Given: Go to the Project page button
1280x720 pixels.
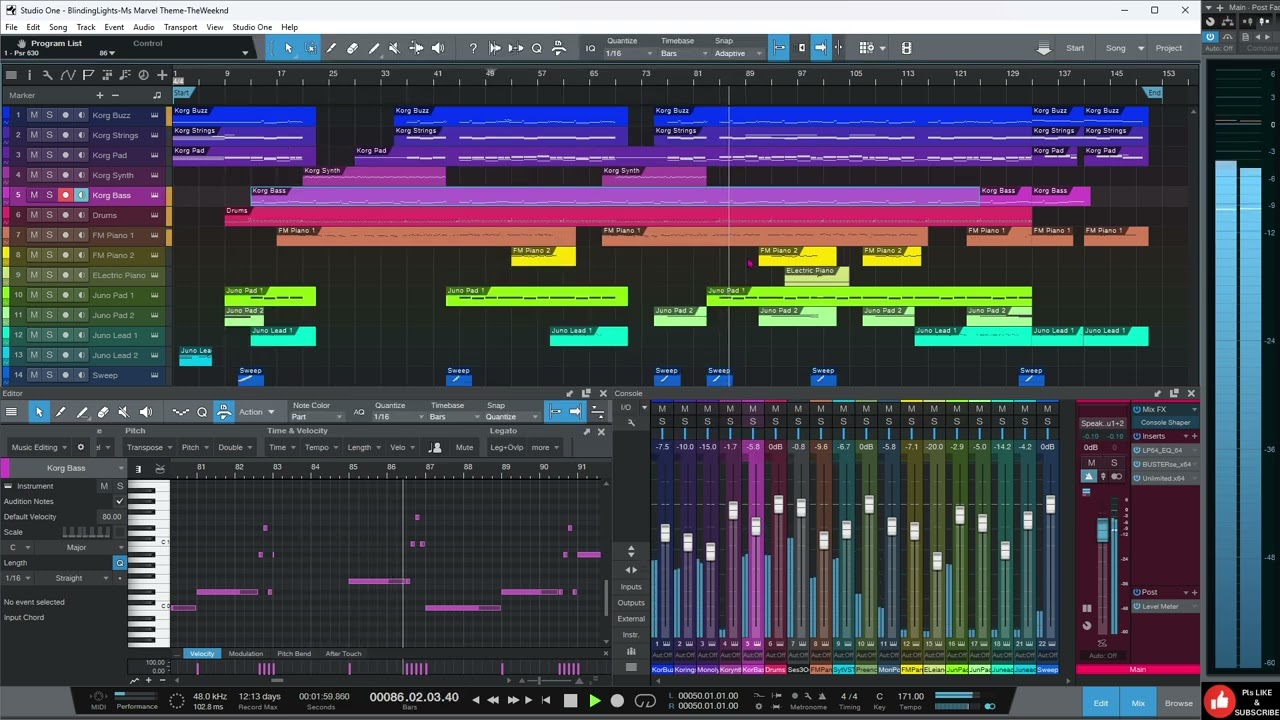Looking at the screenshot, I should click(1169, 48).
